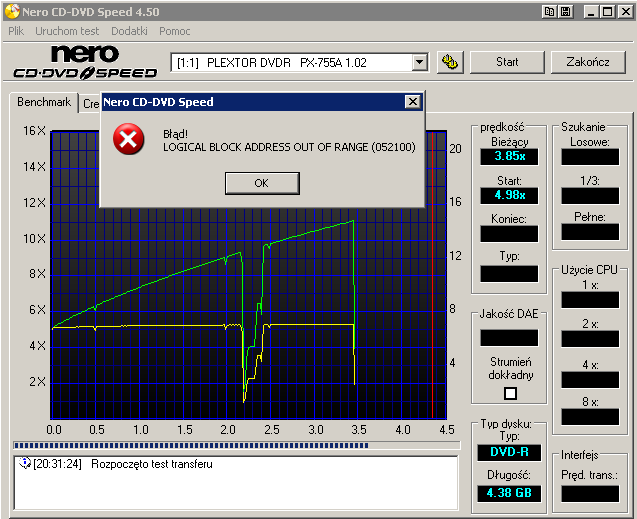Minimize the Nero CD-DVD Speed window
Viewport: 637px width, 519px height.
click(x=592, y=12)
